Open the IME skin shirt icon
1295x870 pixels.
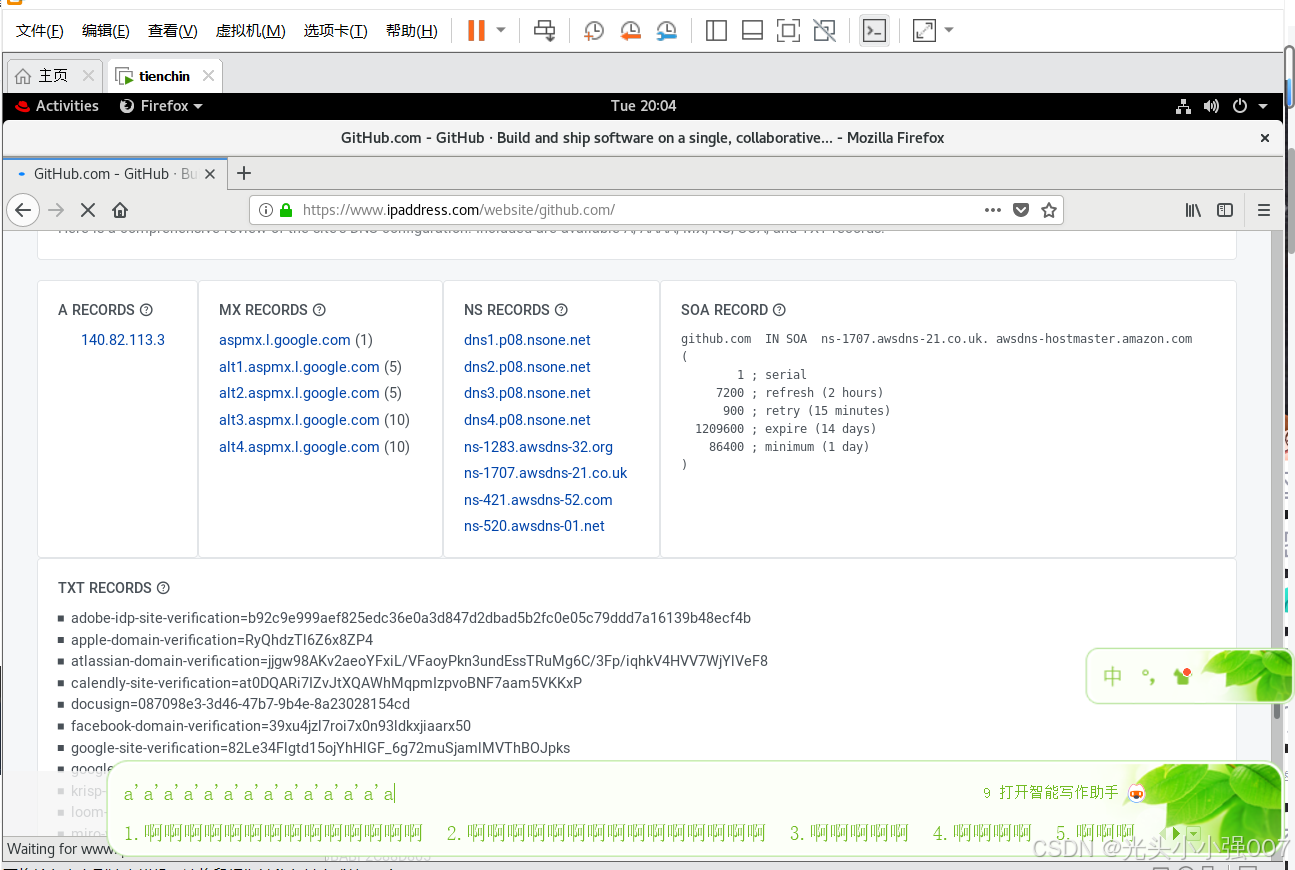[1184, 676]
